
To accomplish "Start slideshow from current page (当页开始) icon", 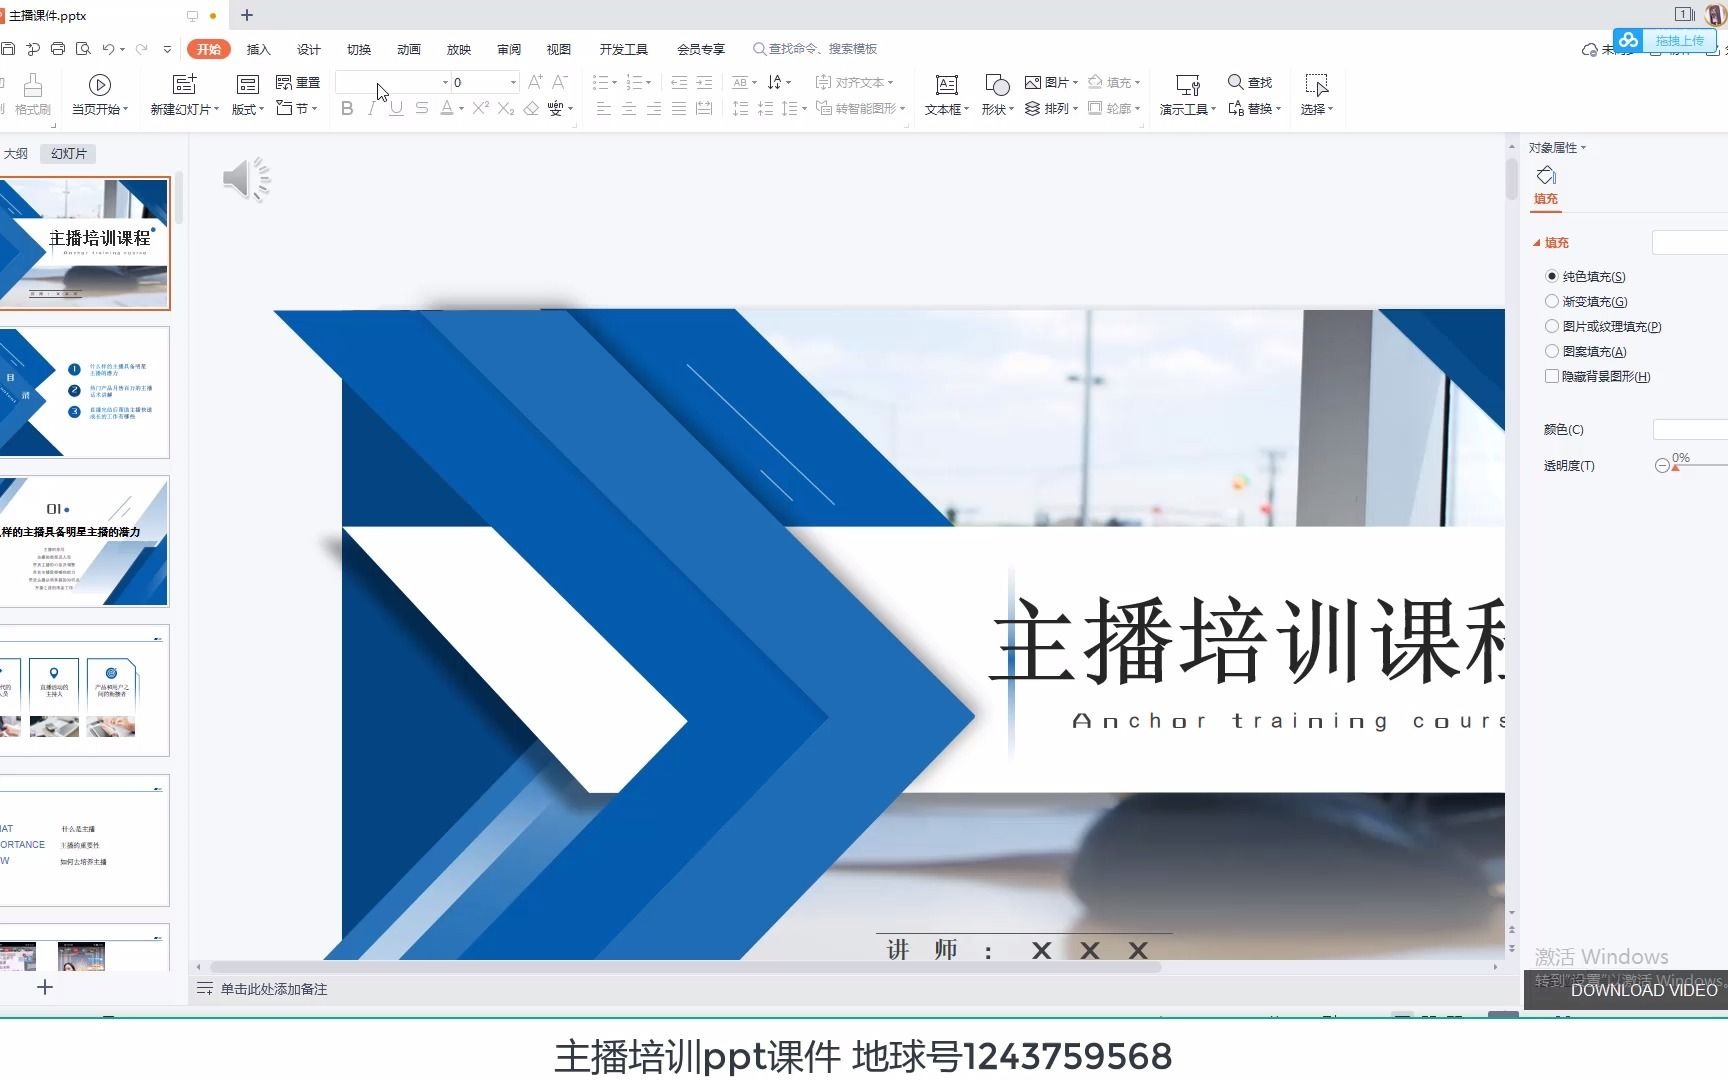I will click(100, 85).
